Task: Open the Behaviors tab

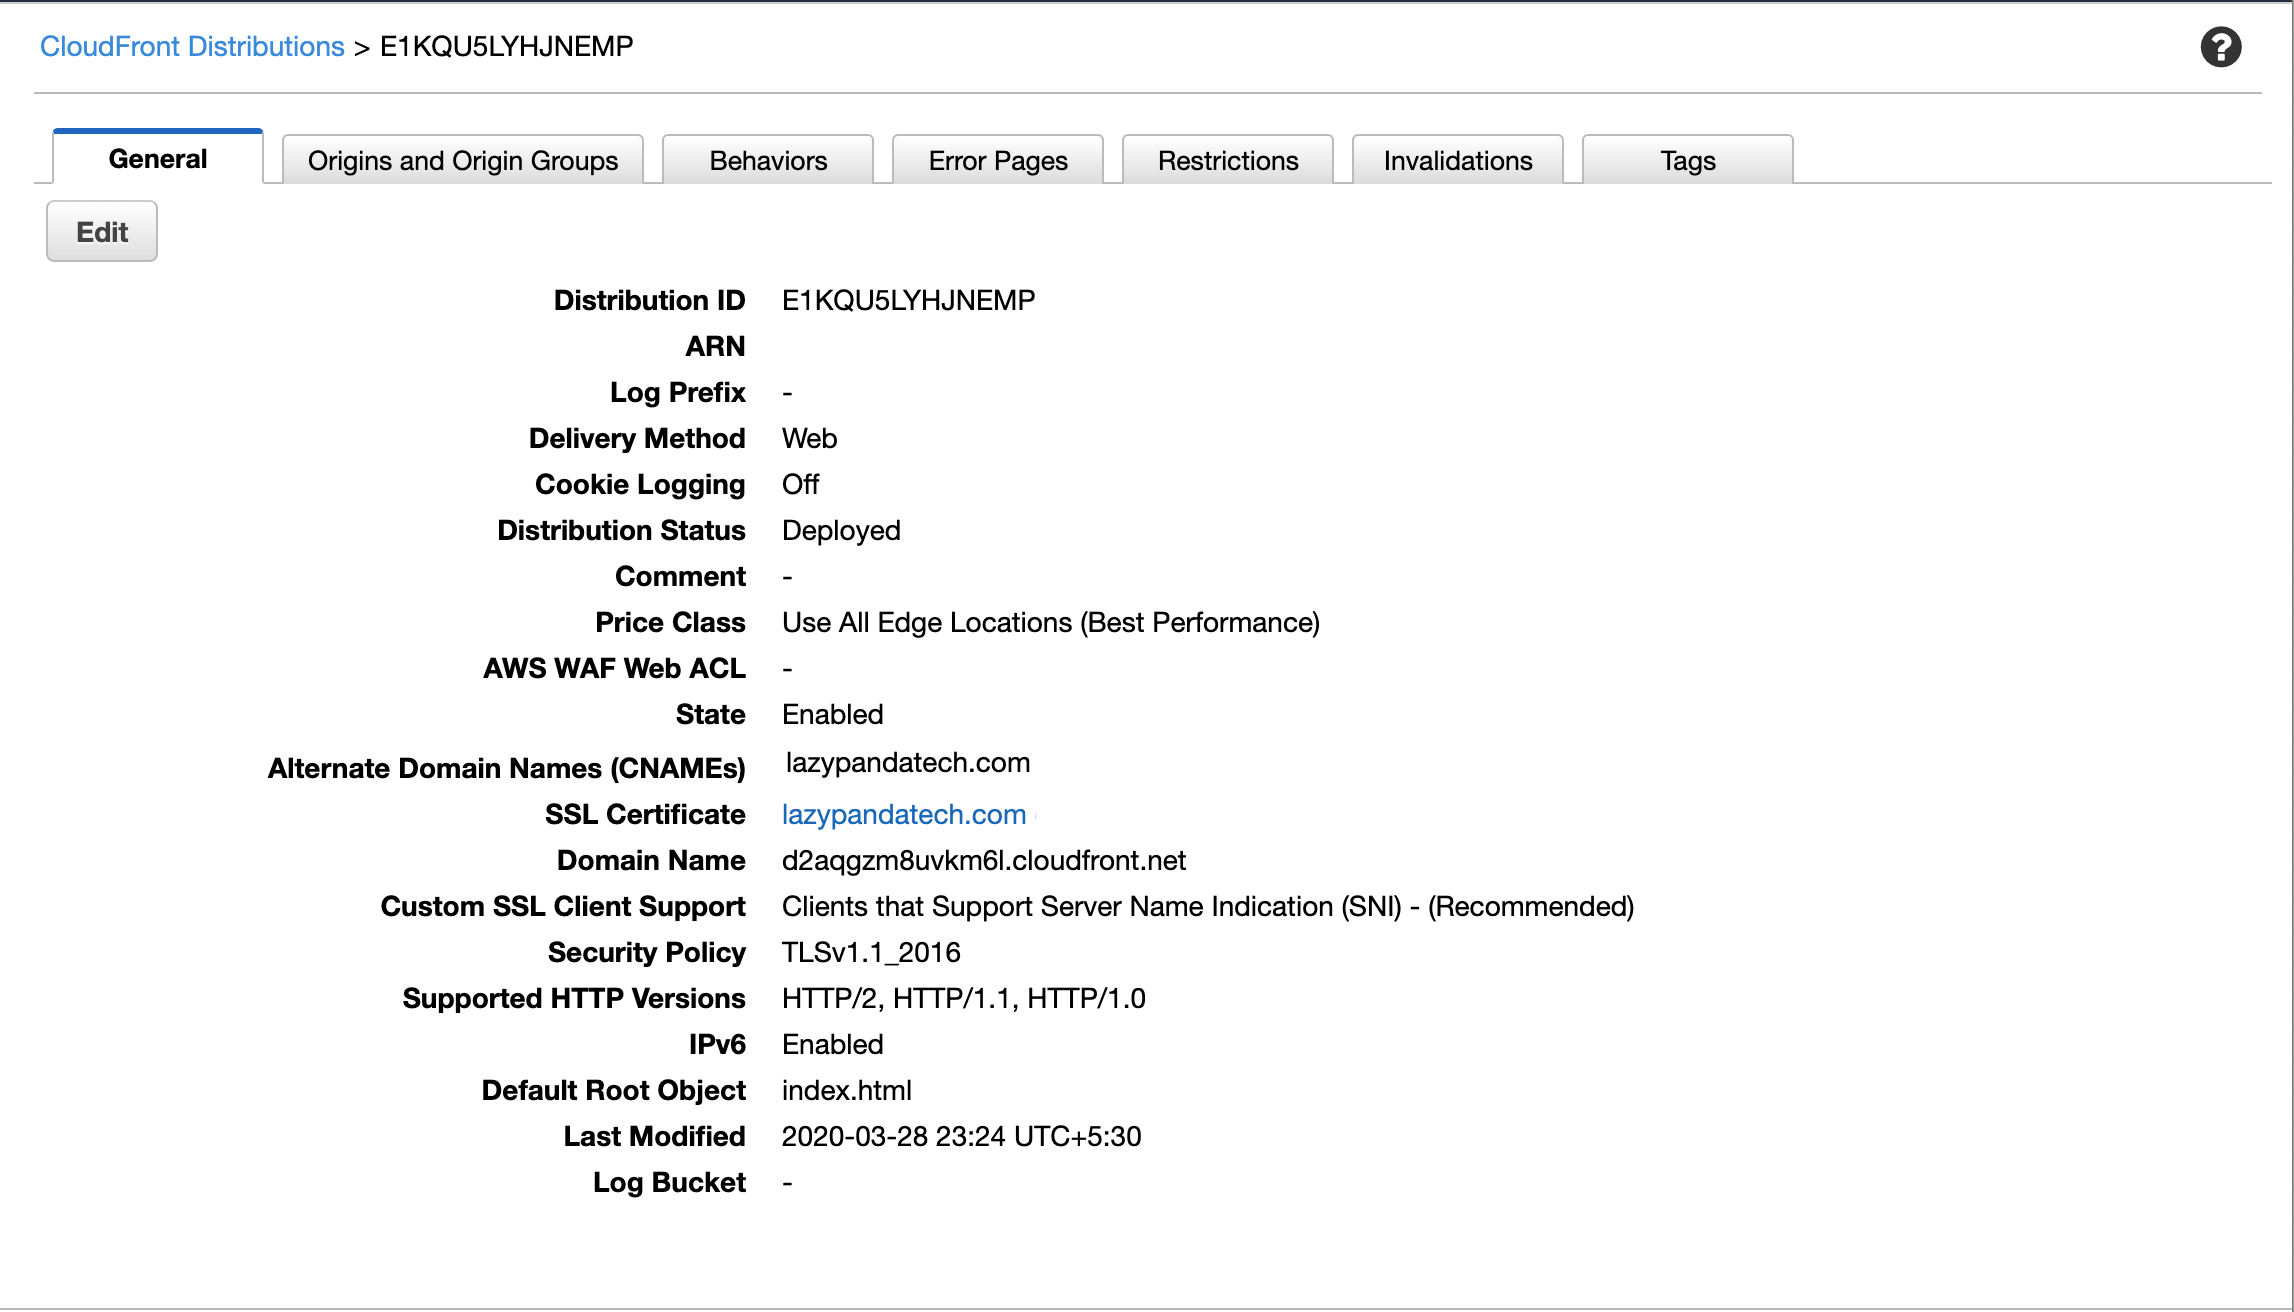Action: (x=768, y=160)
